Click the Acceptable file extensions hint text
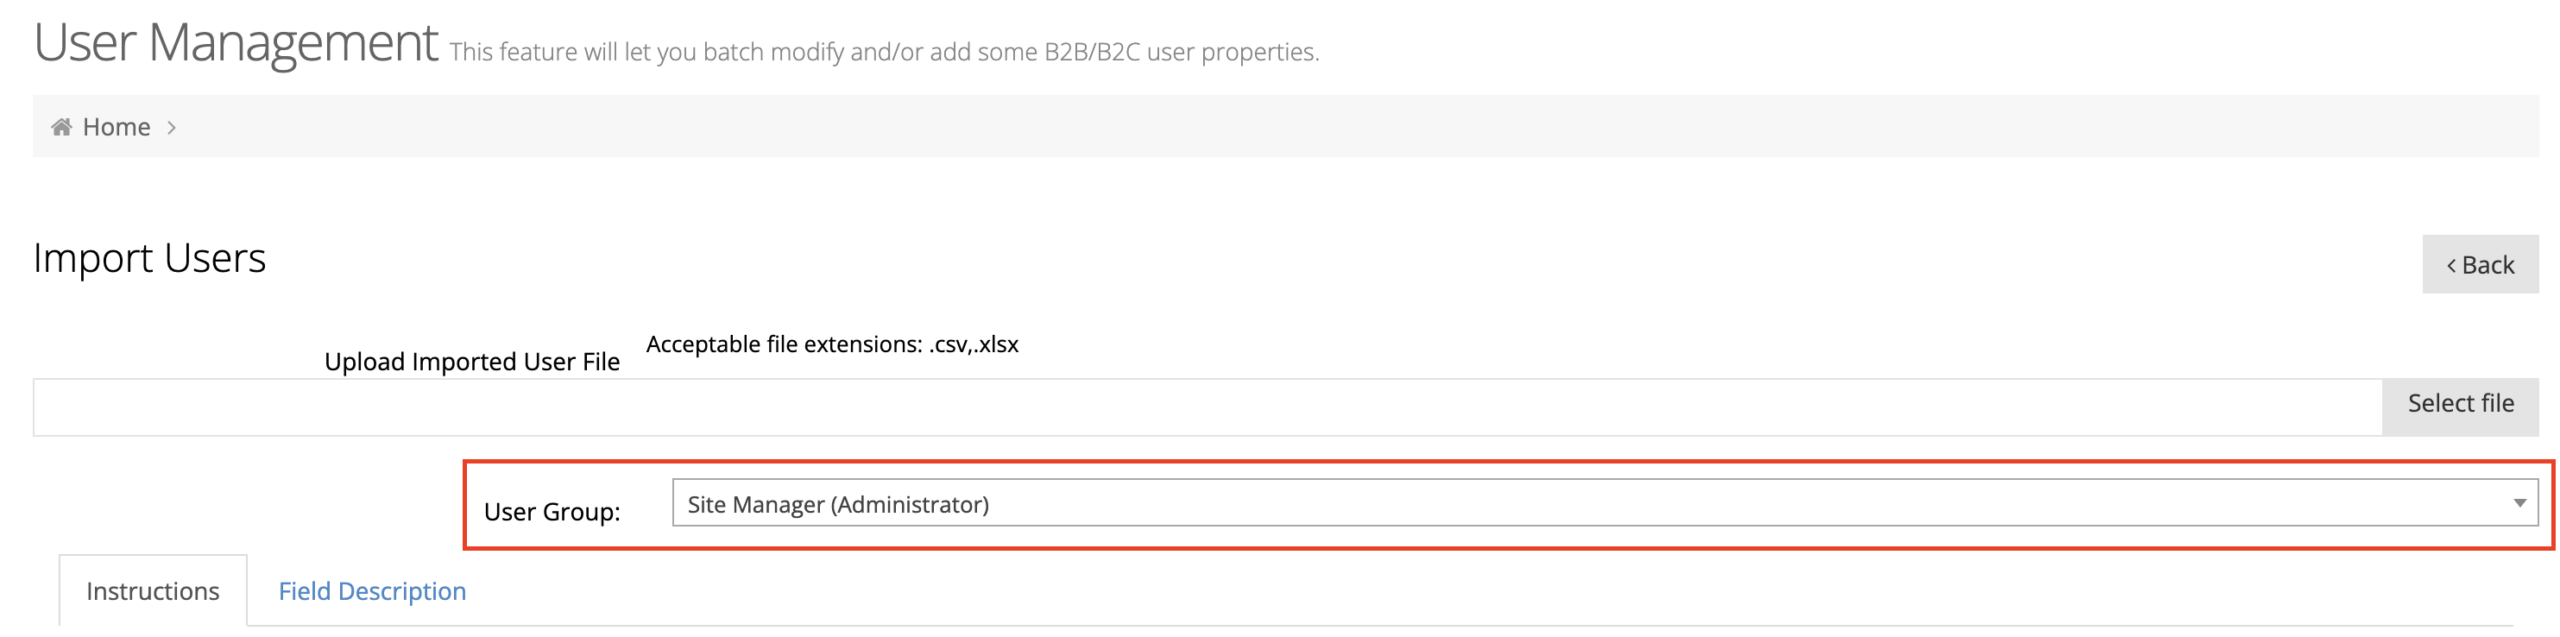 pyautogui.click(x=831, y=344)
